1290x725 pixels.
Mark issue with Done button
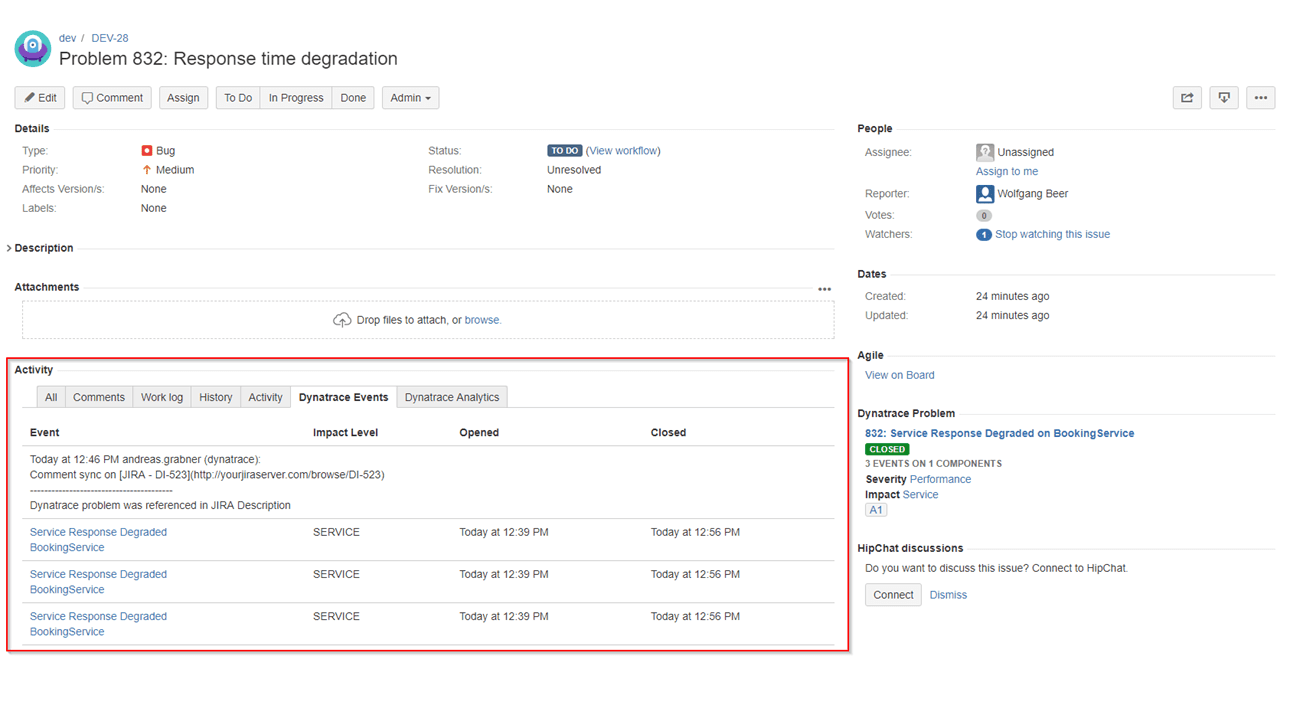(353, 98)
